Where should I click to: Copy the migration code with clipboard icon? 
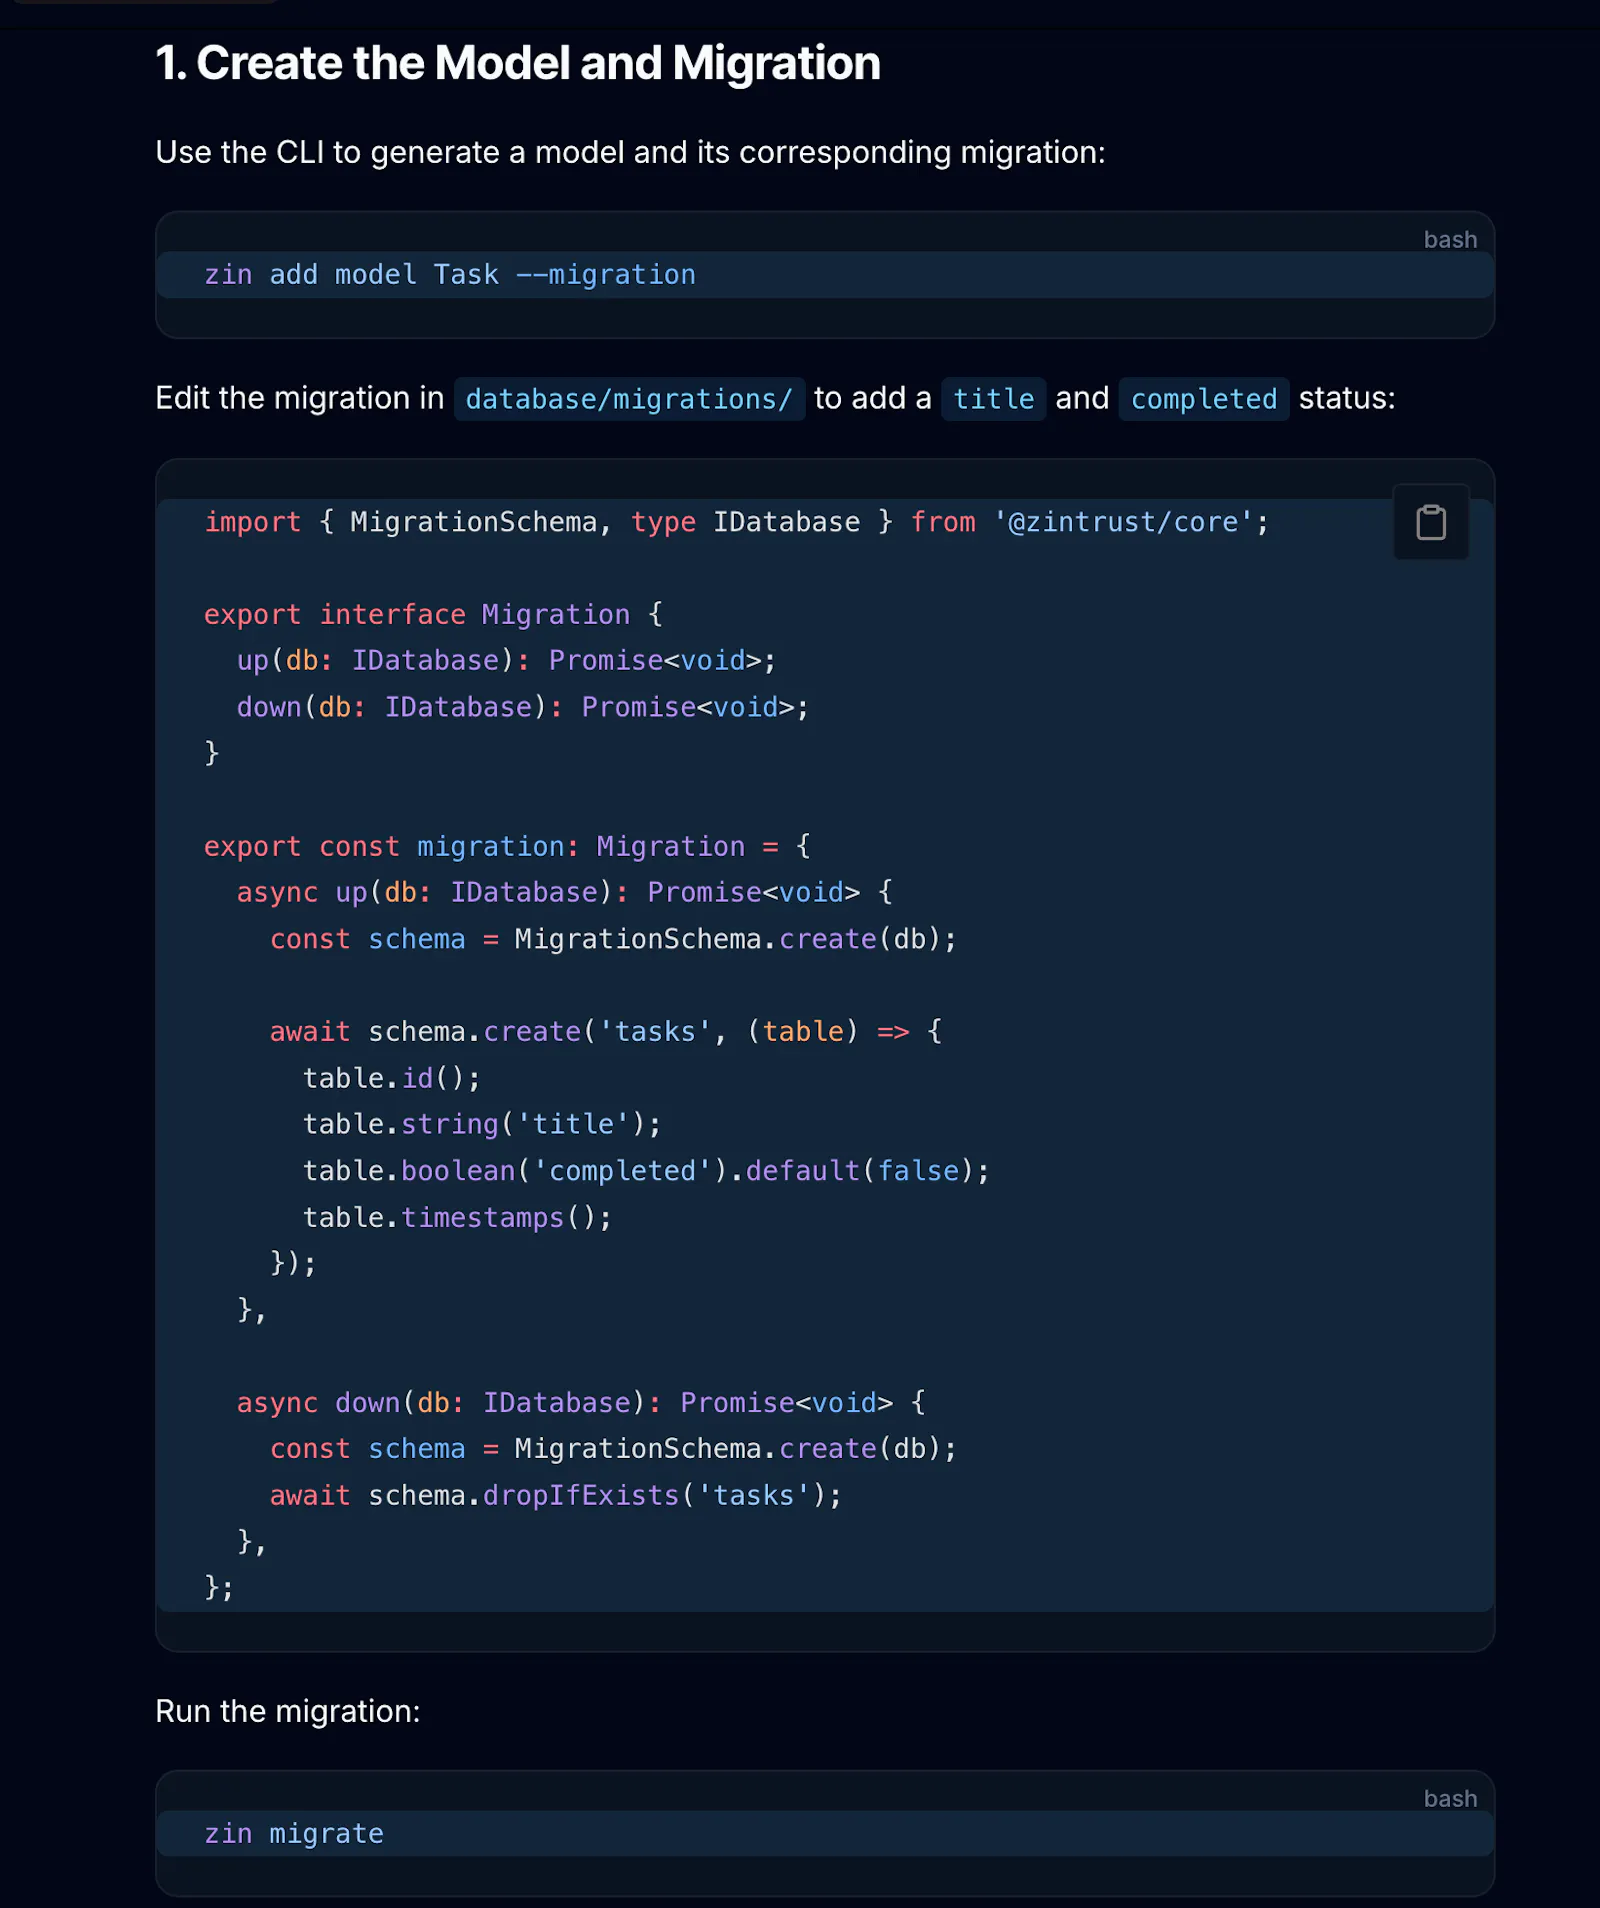(x=1431, y=522)
